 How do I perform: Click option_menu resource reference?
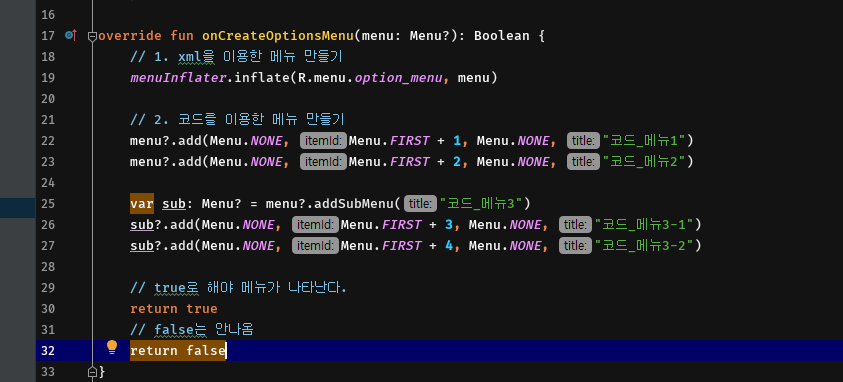coord(398,78)
